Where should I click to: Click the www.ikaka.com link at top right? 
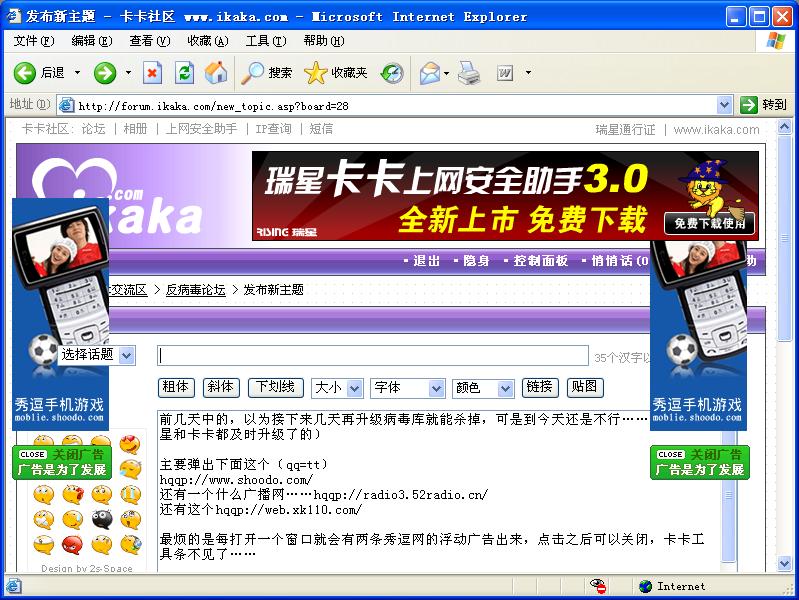716,130
